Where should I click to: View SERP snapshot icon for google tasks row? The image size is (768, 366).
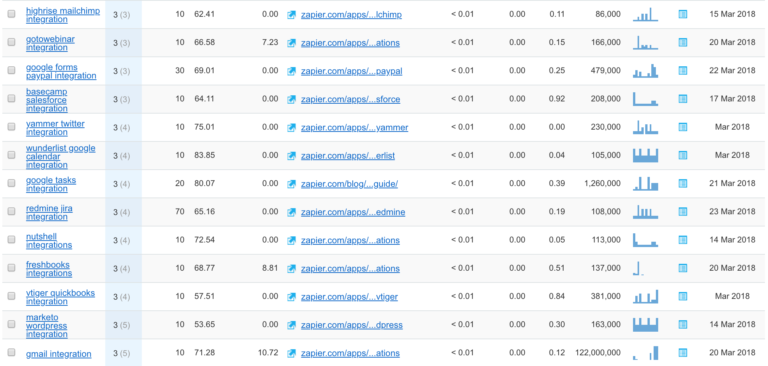[x=683, y=184]
